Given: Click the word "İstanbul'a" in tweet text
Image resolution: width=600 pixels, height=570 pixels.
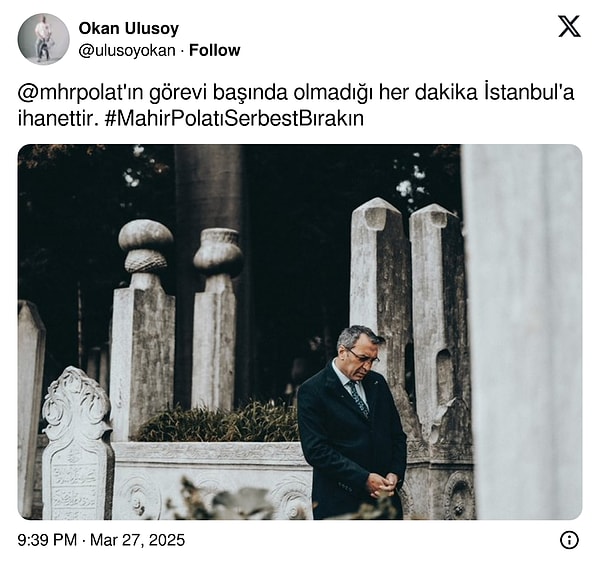Looking at the screenshot, I should pyautogui.click(x=530, y=93).
